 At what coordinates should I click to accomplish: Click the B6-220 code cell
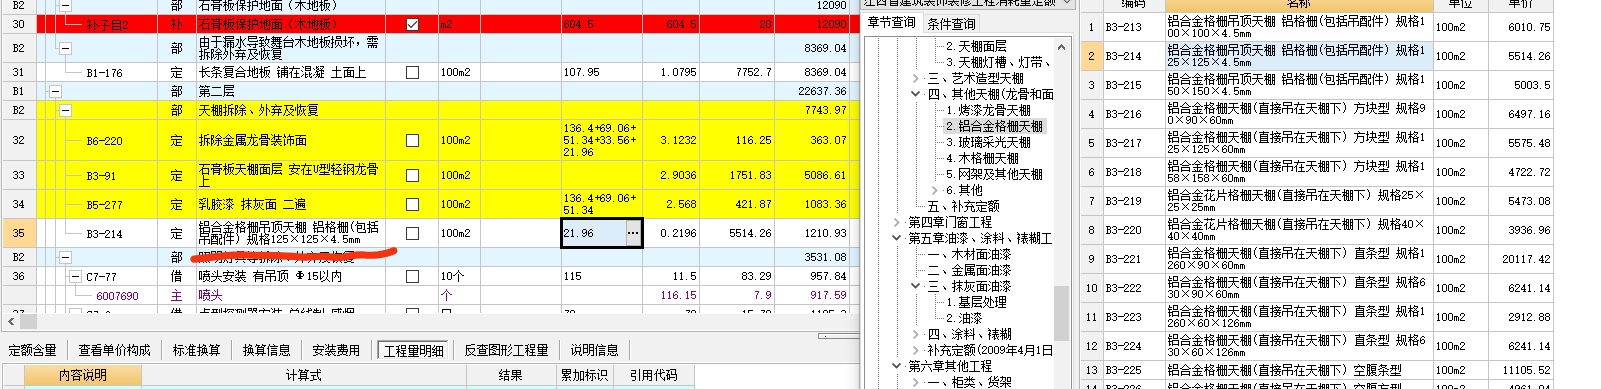pos(104,141)
